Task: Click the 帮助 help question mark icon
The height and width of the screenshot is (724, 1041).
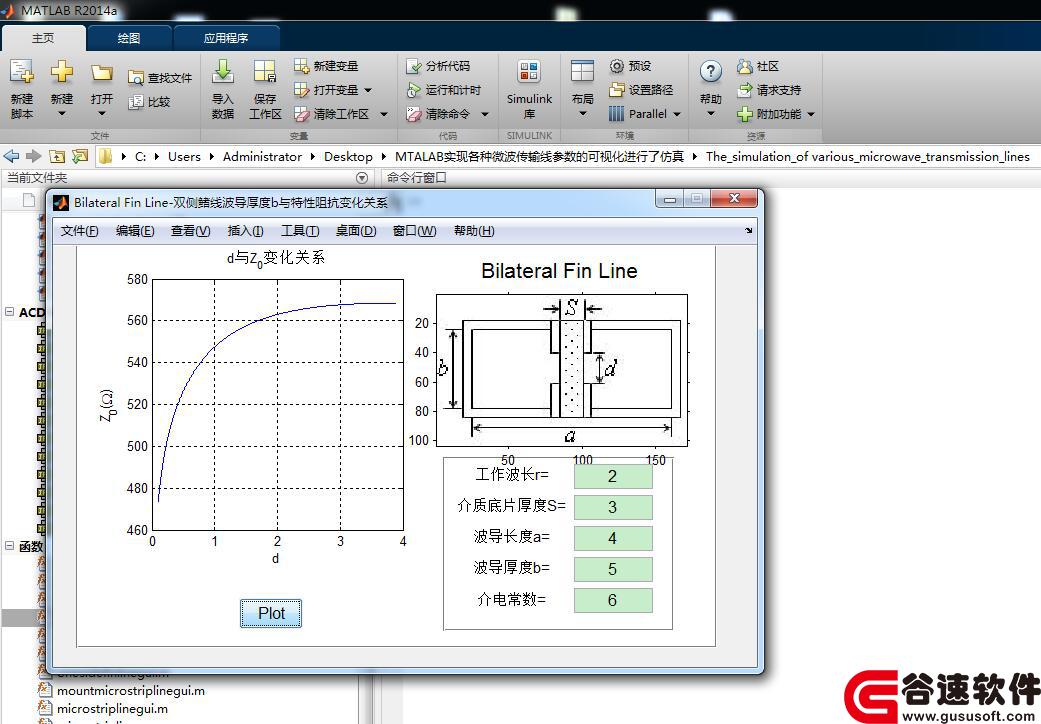Action: click(x=710, y=71)
